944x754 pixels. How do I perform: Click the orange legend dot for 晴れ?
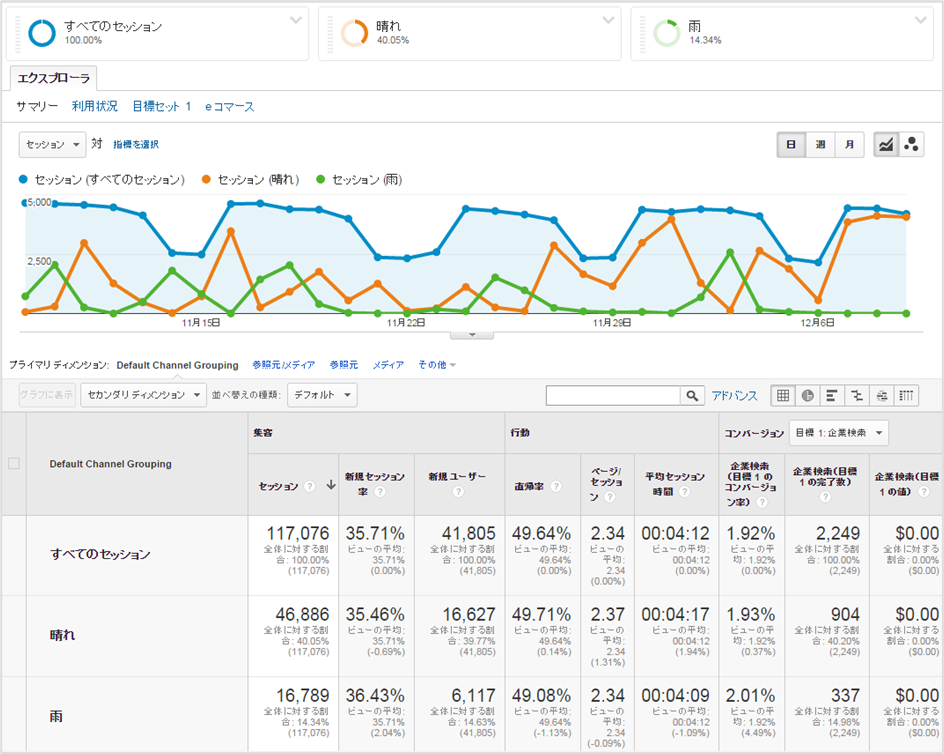pos(206,179)
